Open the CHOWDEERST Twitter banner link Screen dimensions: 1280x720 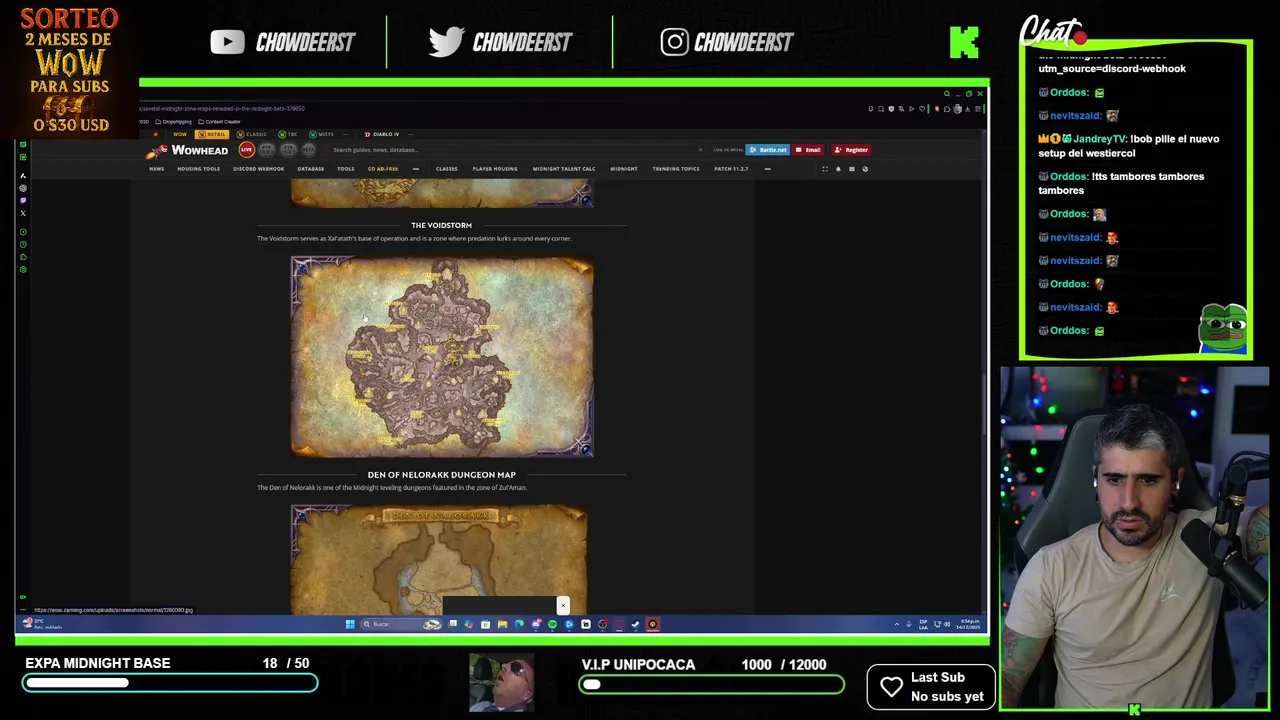pos(500,42)
